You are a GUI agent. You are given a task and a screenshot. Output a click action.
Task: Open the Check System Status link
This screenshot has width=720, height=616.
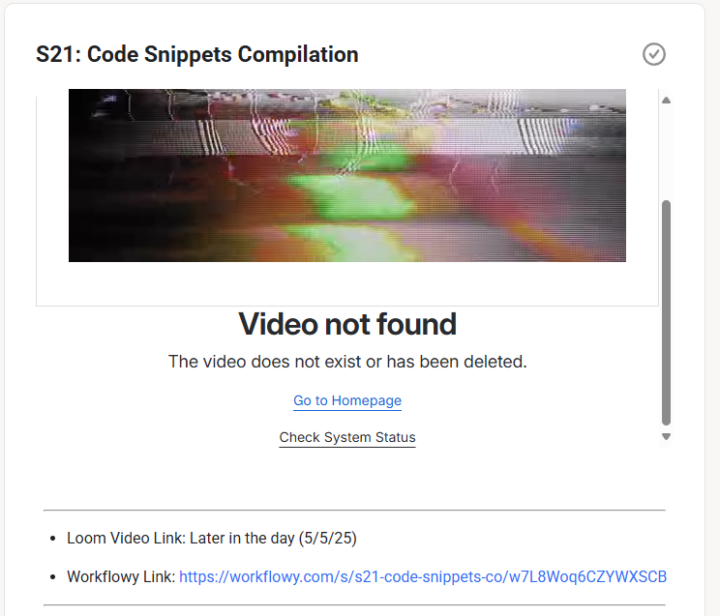347,437
